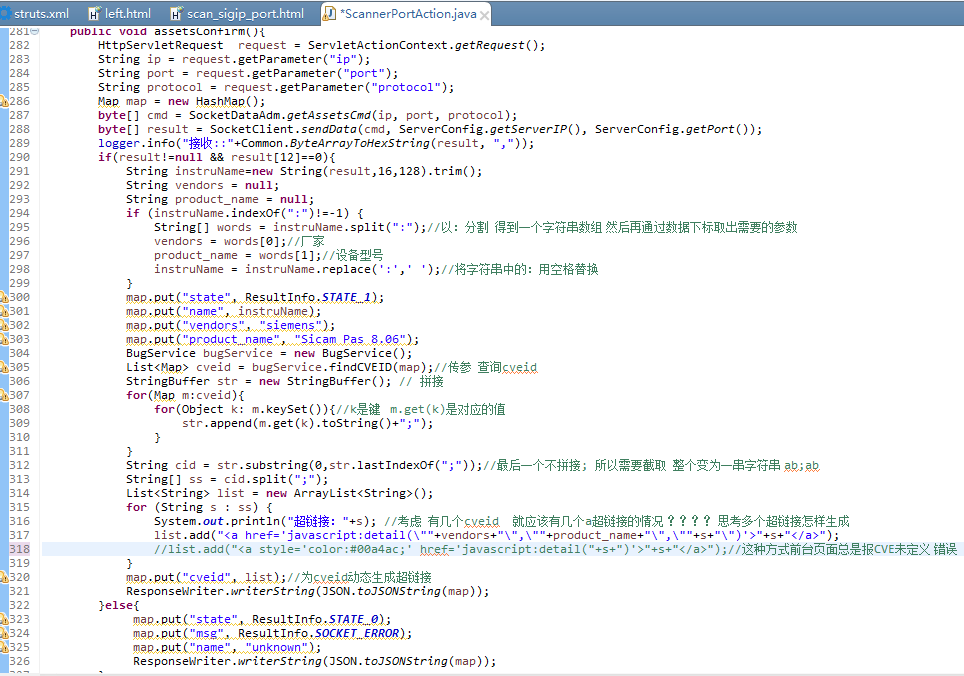The image size is (964, 676).
Task: Click the '}else{' on line 322
Action: click(x=119, y=605)
